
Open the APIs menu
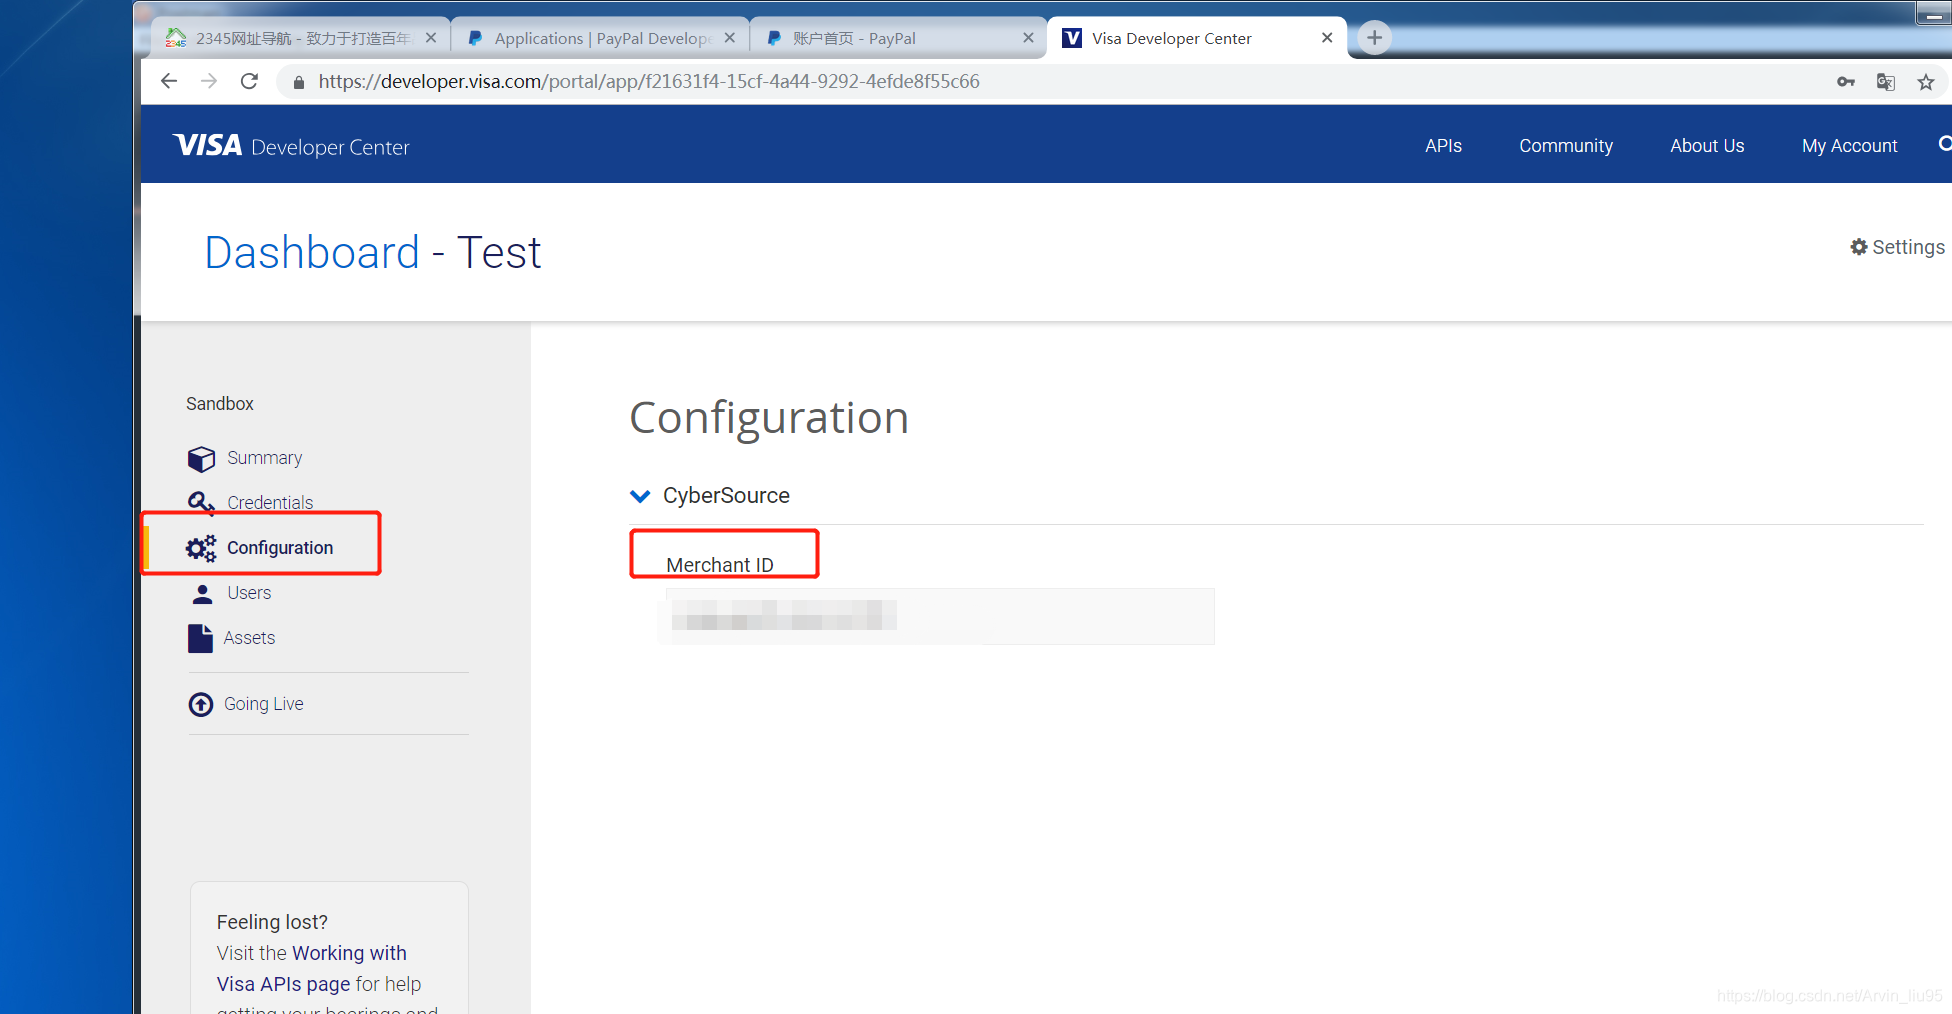click(1443, 146)
